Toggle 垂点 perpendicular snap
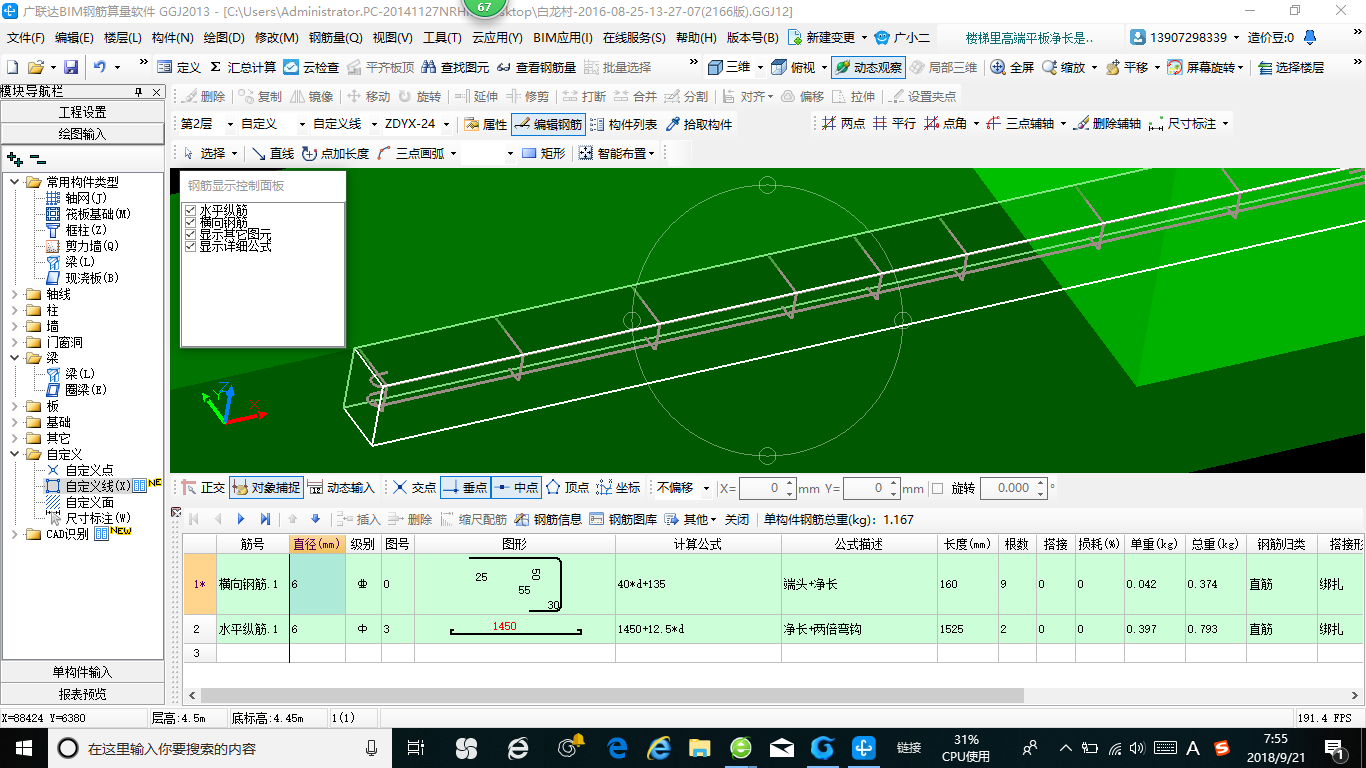The image size is (1366, 768). (464, 488)
